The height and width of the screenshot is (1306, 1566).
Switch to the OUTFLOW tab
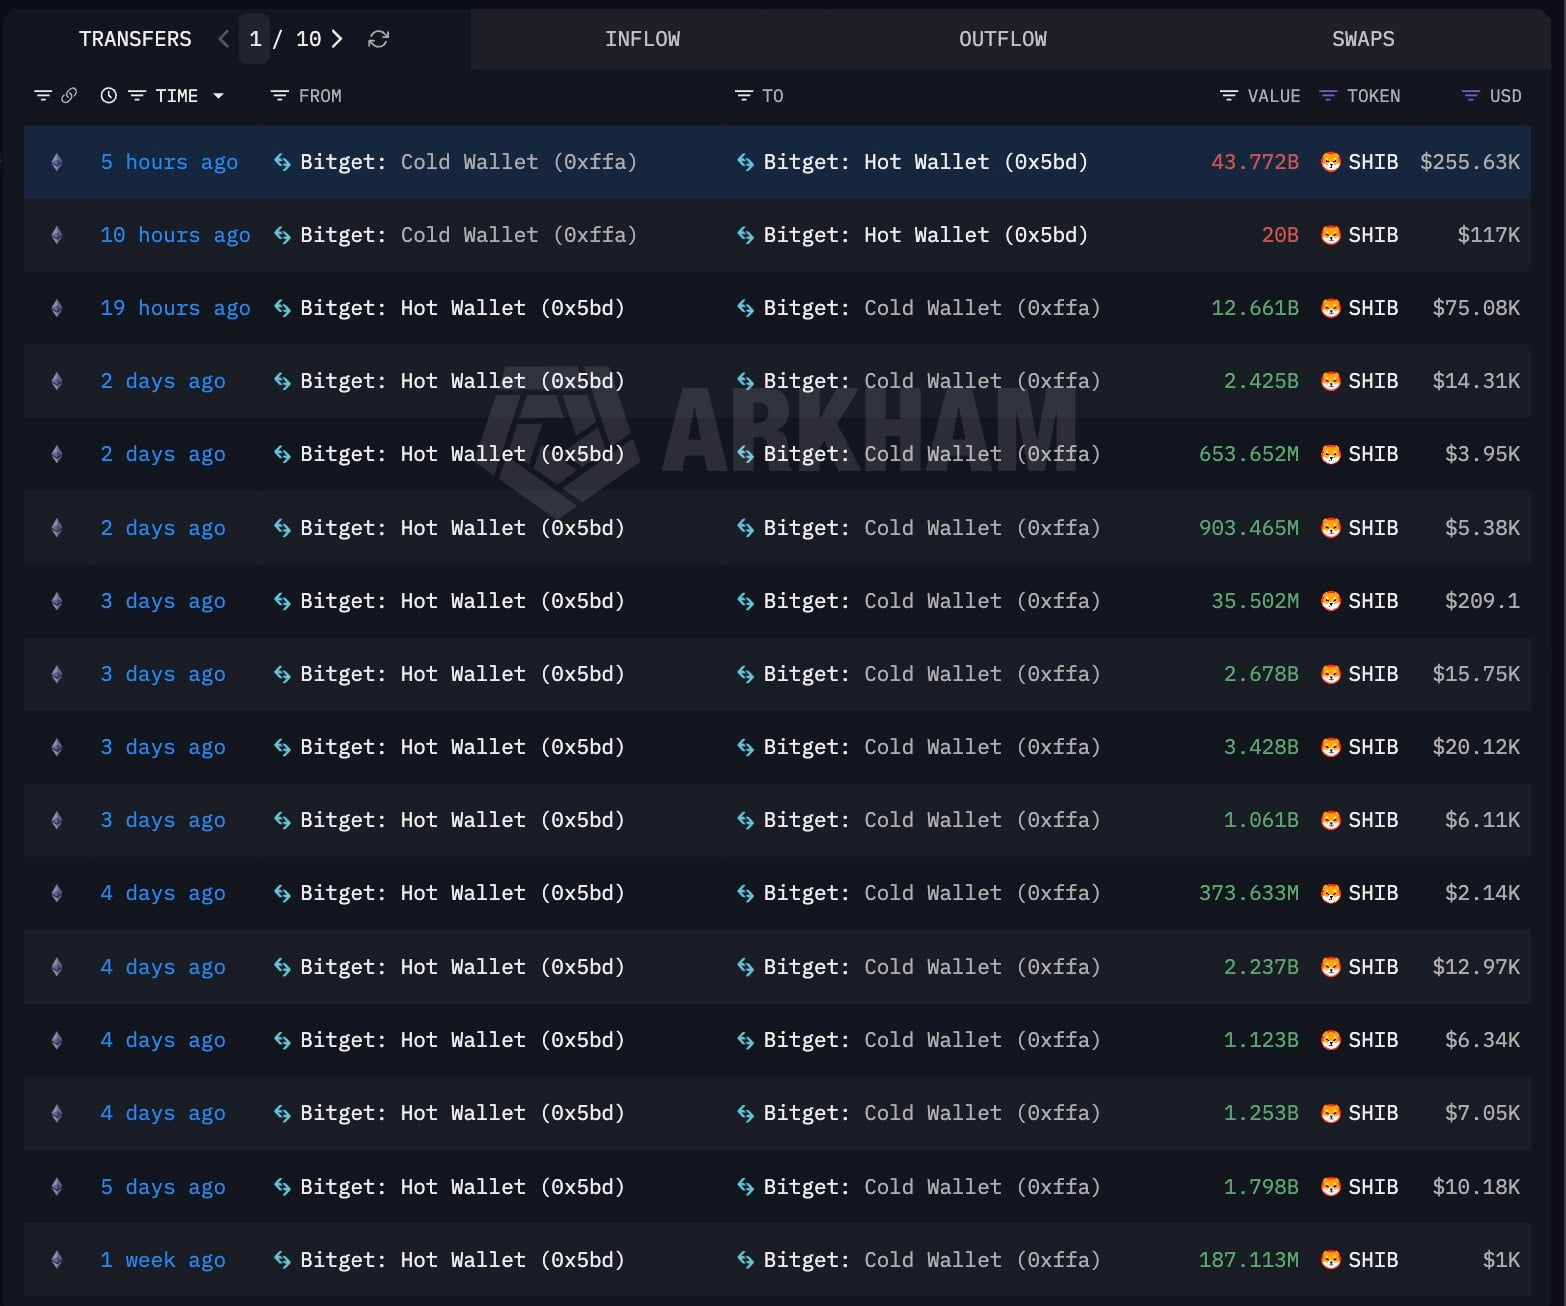tap(1002, 39)
